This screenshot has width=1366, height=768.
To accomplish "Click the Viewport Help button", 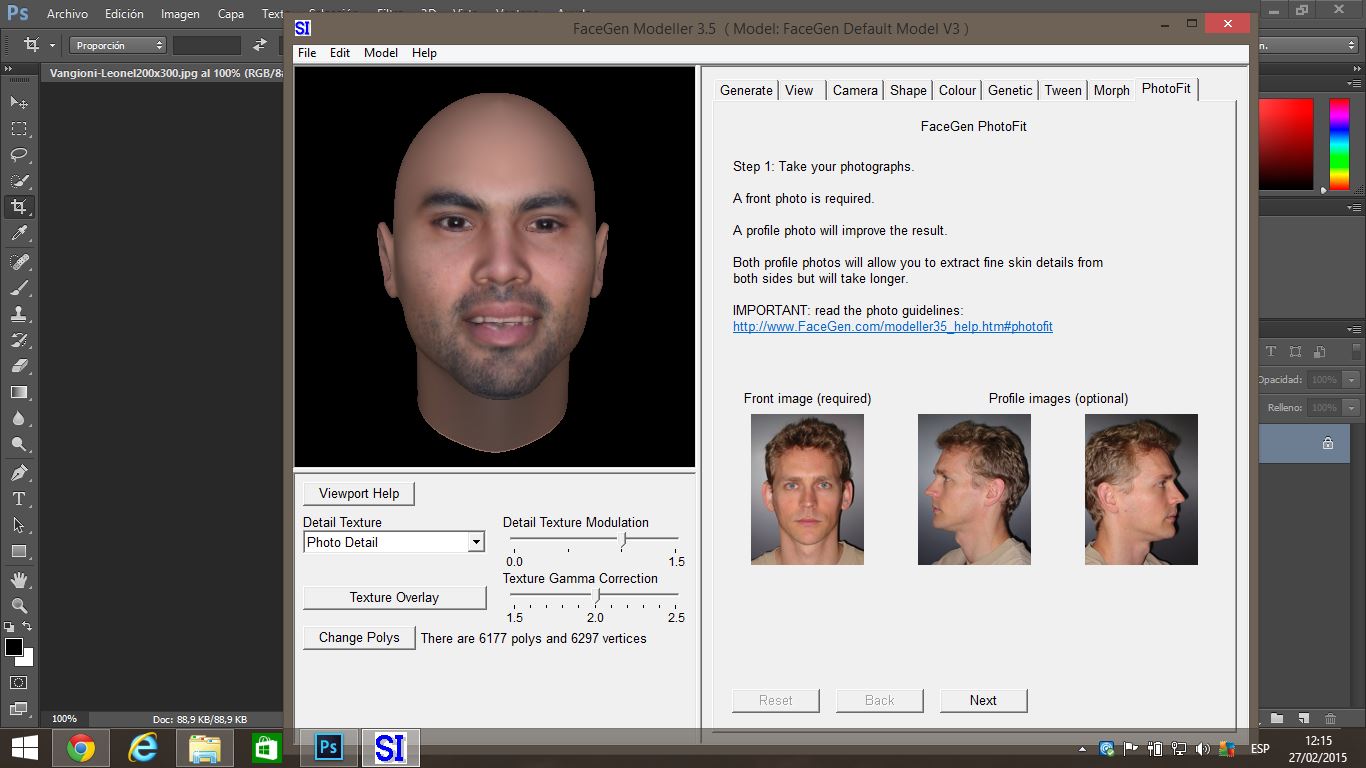I will tap(359, 493).
